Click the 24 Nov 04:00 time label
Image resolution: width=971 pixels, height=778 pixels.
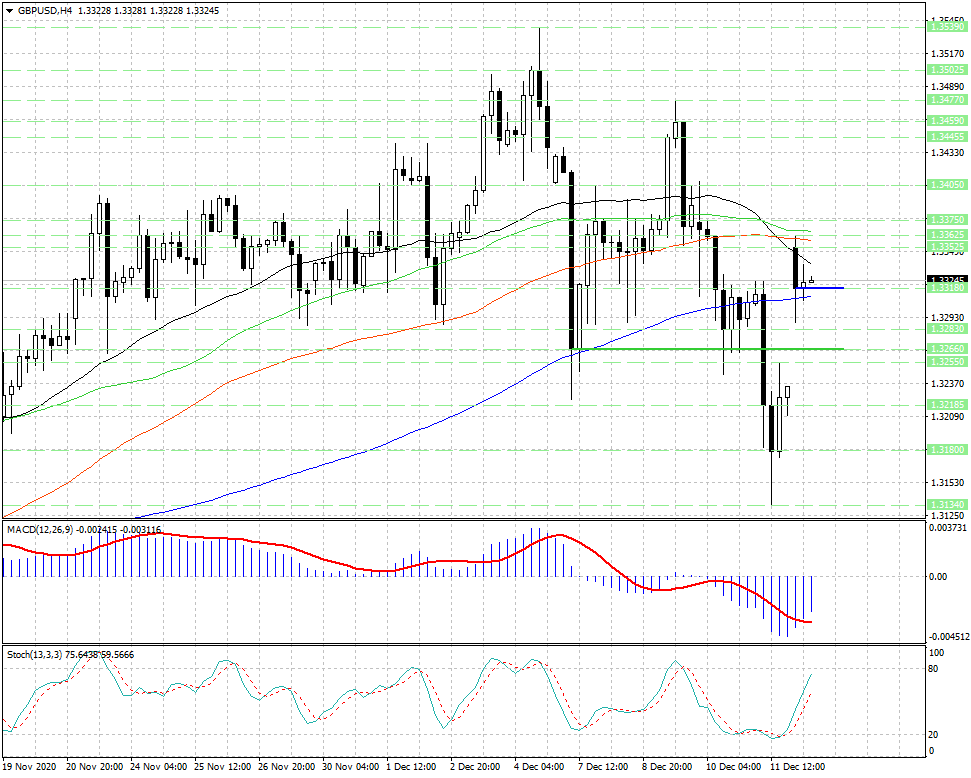tap(159, 767)
